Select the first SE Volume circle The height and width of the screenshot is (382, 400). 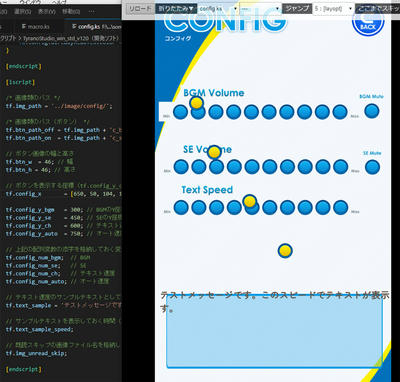pyautogui.click(x=181, y=167)
